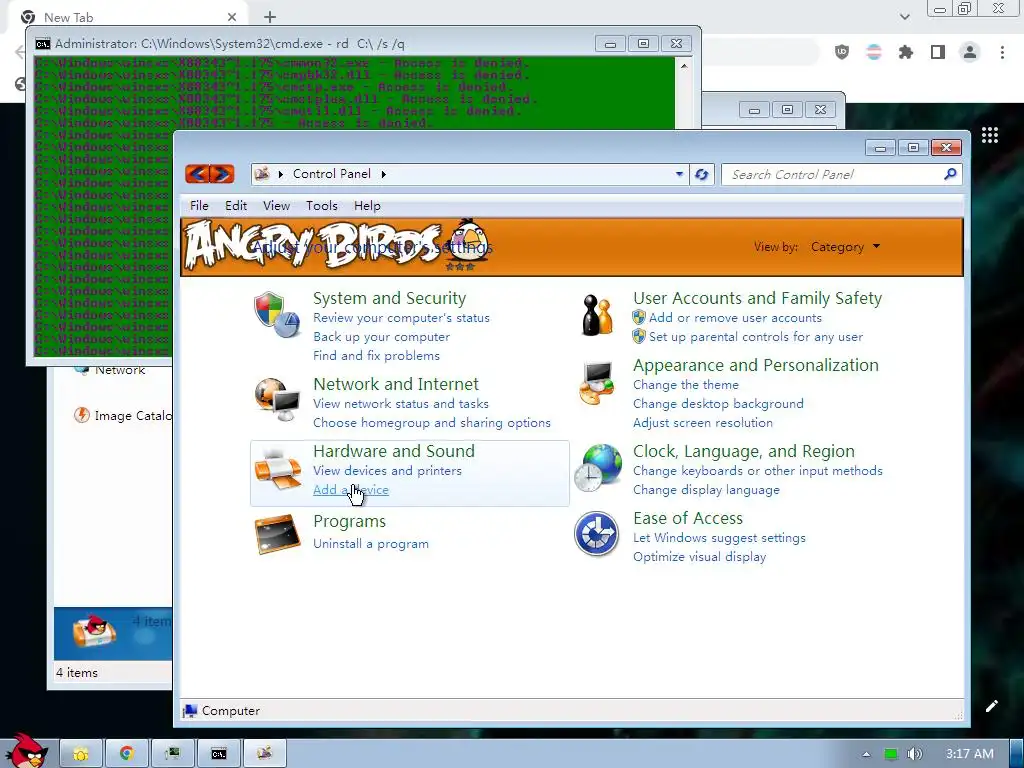Click the Ease of Access icon
Screen dimensions: 1024x768
596,534
